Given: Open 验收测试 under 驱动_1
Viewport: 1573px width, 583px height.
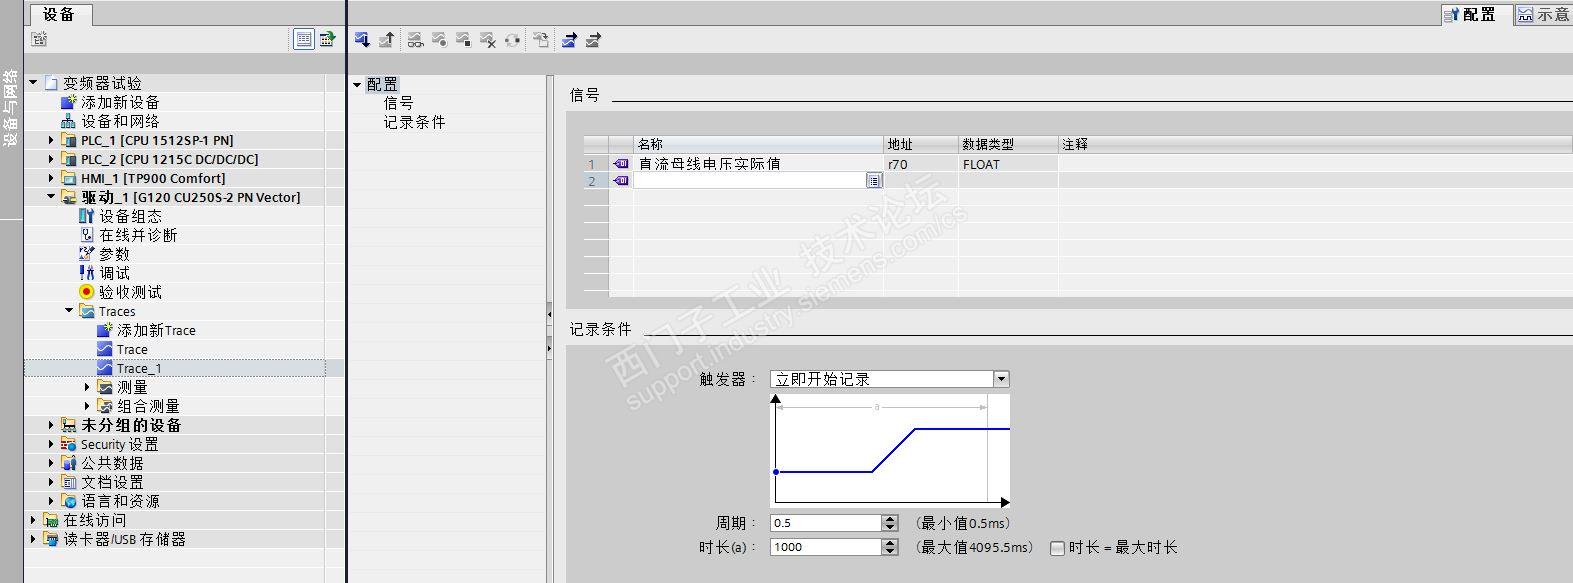Looking at the screenshot, I should click(130, 292).
